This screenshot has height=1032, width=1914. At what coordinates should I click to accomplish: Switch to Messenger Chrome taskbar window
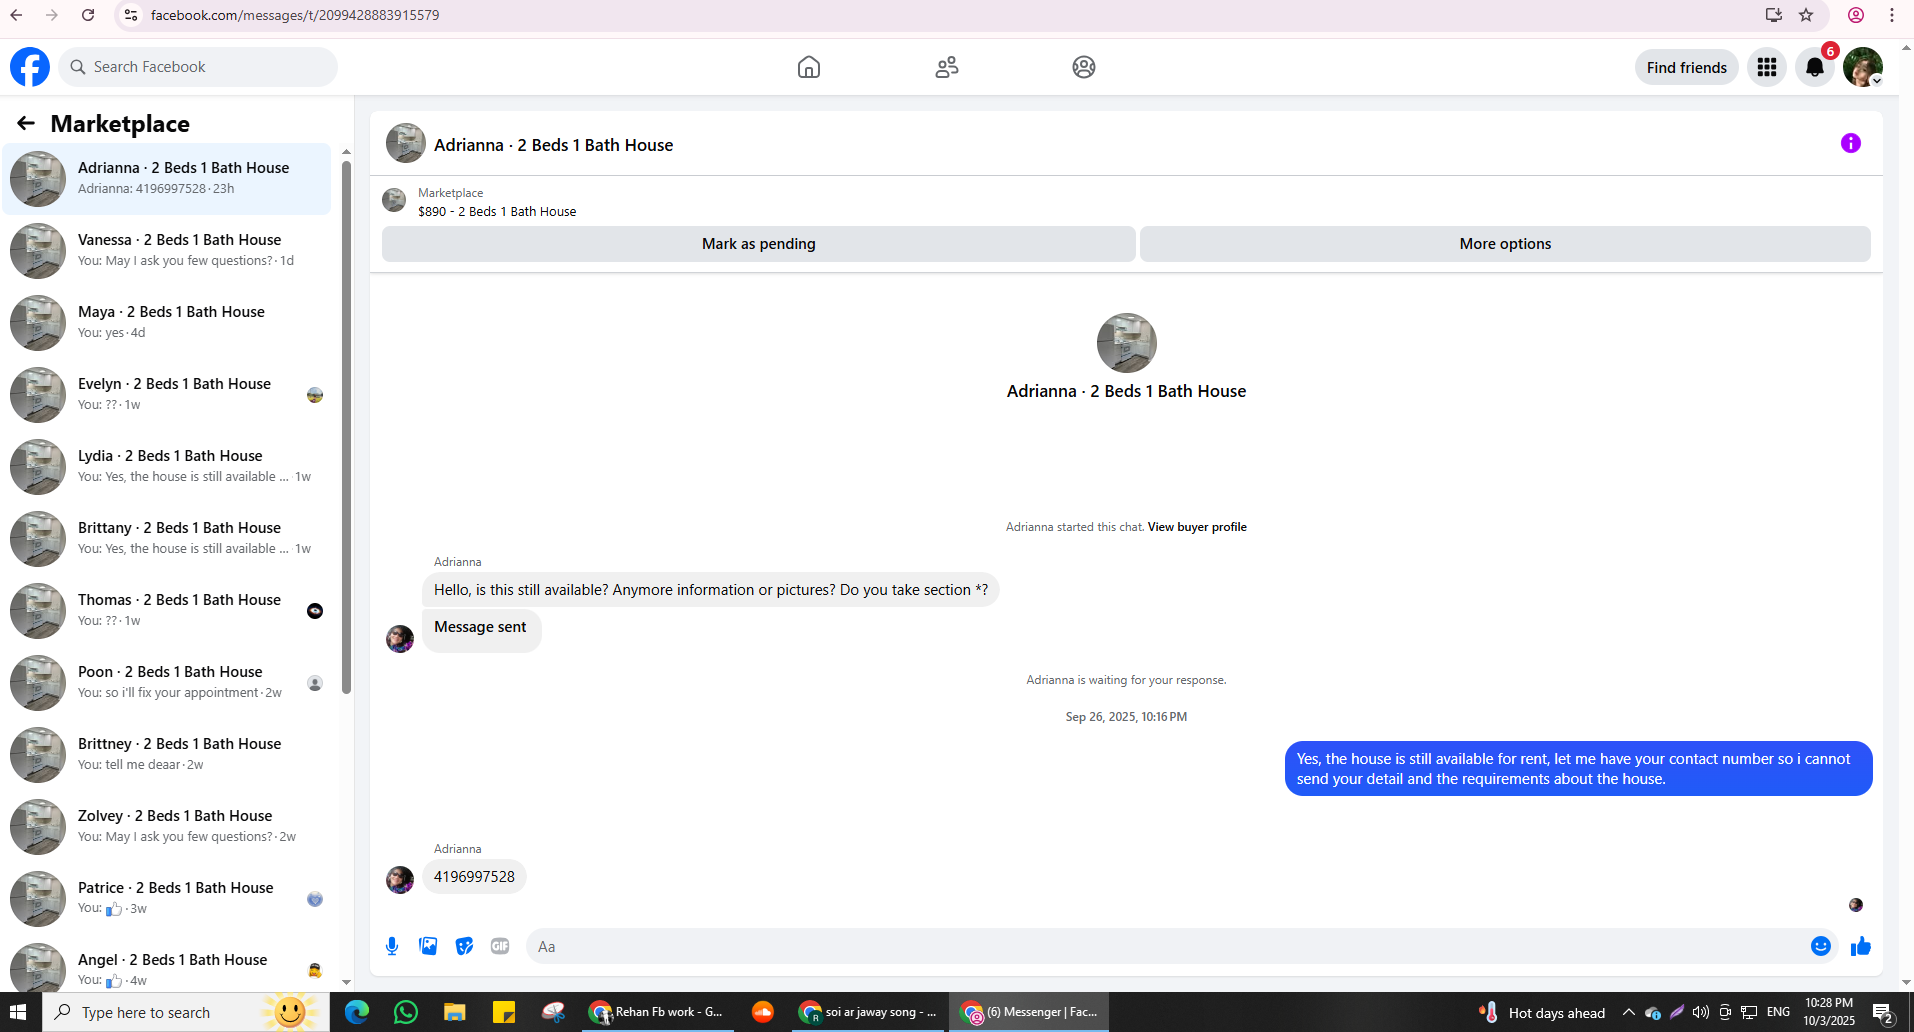click(x=1030, y=1012)
